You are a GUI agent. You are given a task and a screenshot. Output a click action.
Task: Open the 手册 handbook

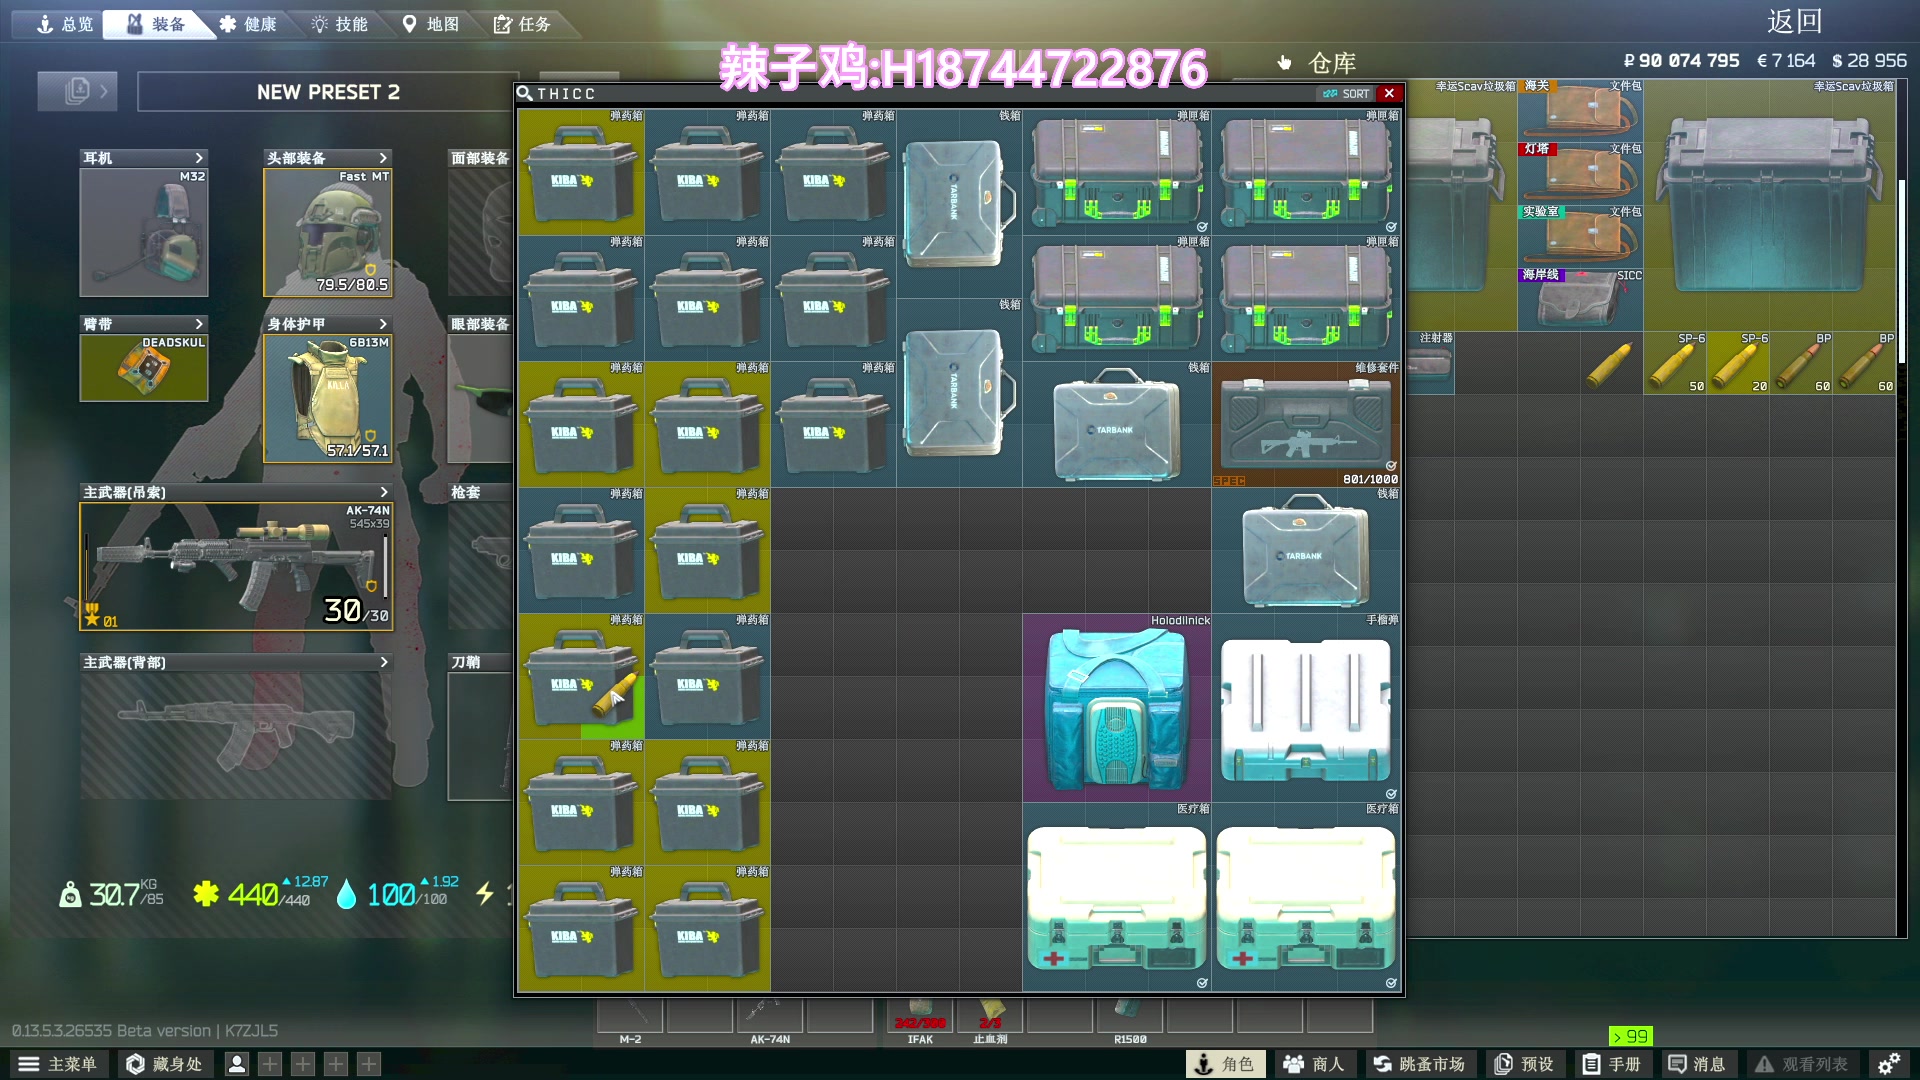(x=1612, y=1064)
